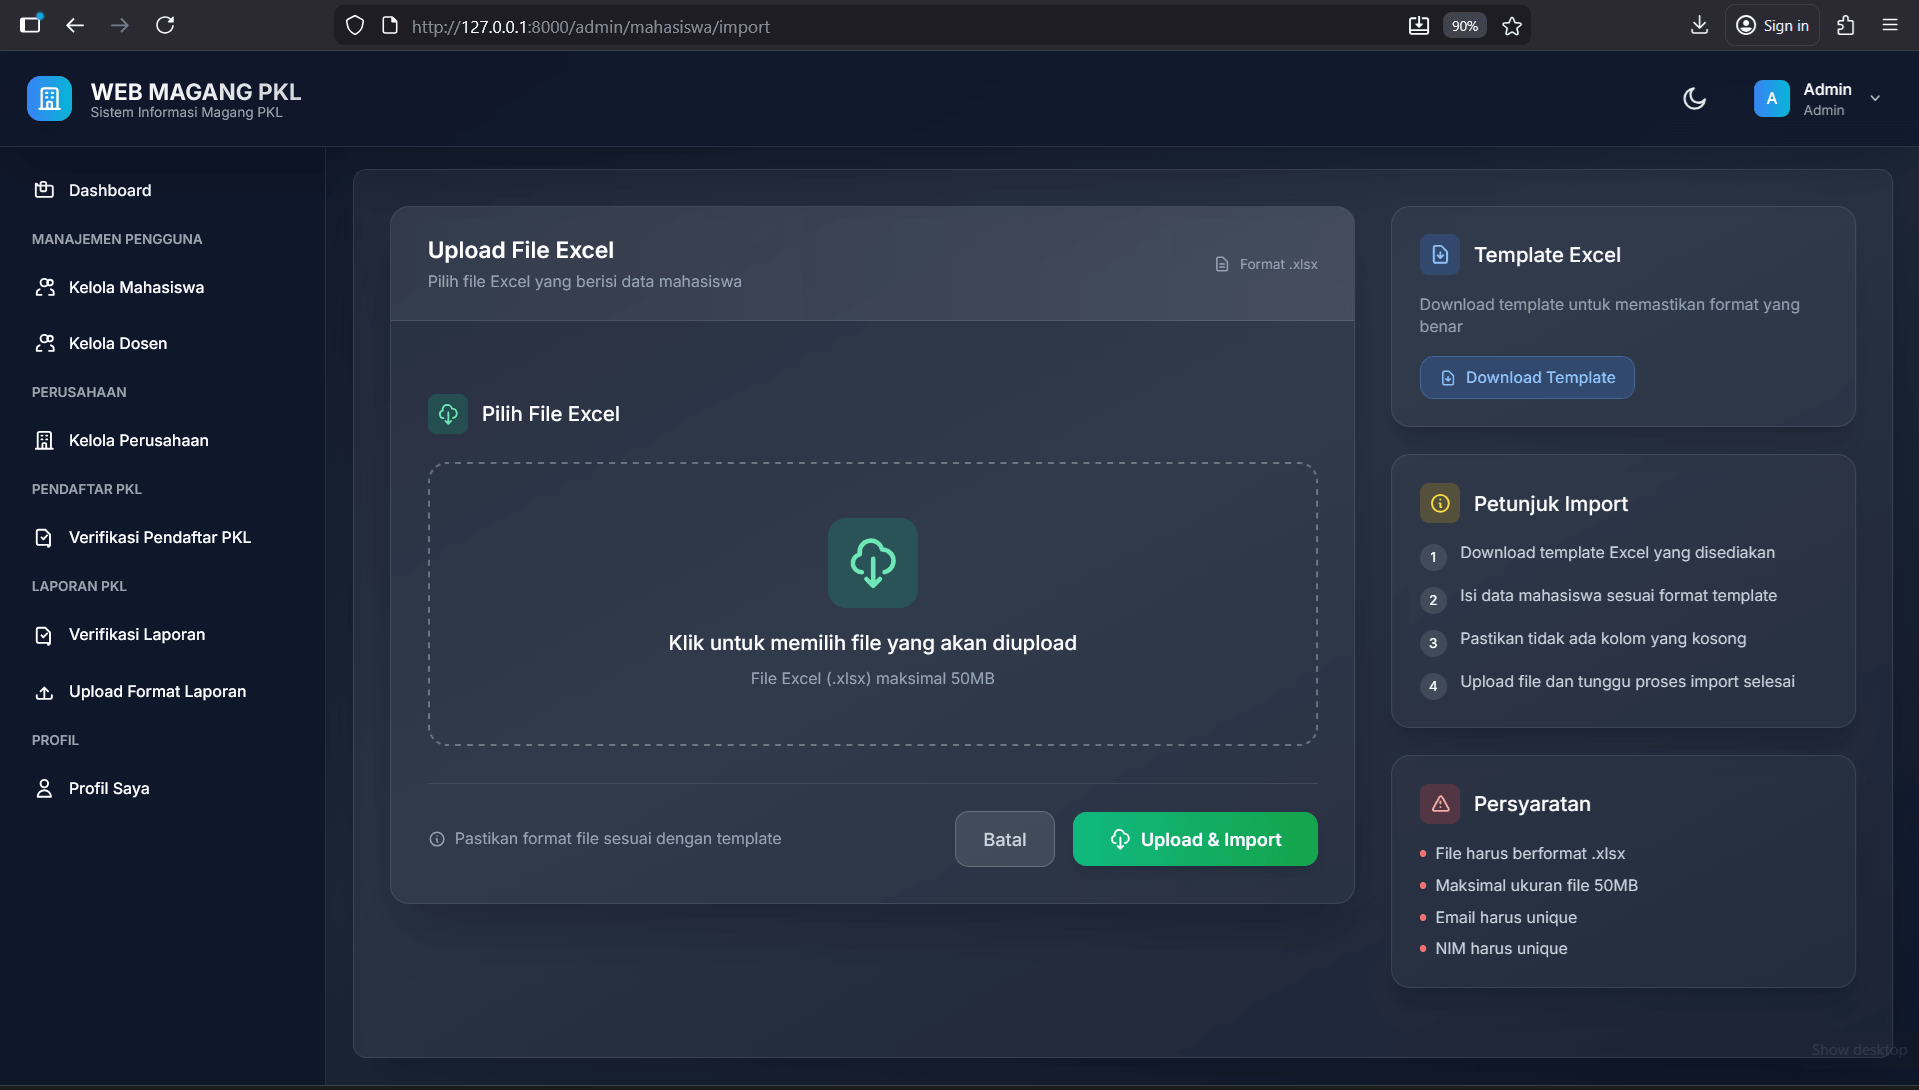
Task: Expand the Admin profile dropdown chevron
Action: coord(1875,99)
